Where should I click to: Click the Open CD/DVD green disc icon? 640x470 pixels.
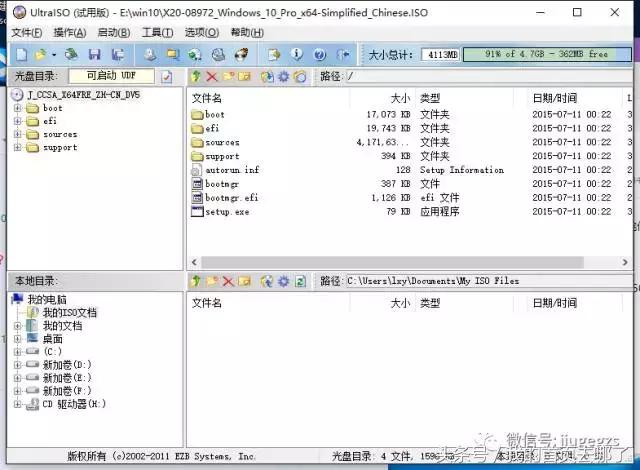(71, 54)
